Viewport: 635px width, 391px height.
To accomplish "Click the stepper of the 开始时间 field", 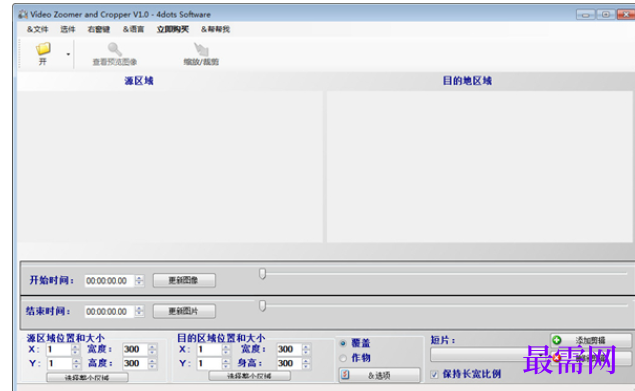I will (x=139, y=280).
